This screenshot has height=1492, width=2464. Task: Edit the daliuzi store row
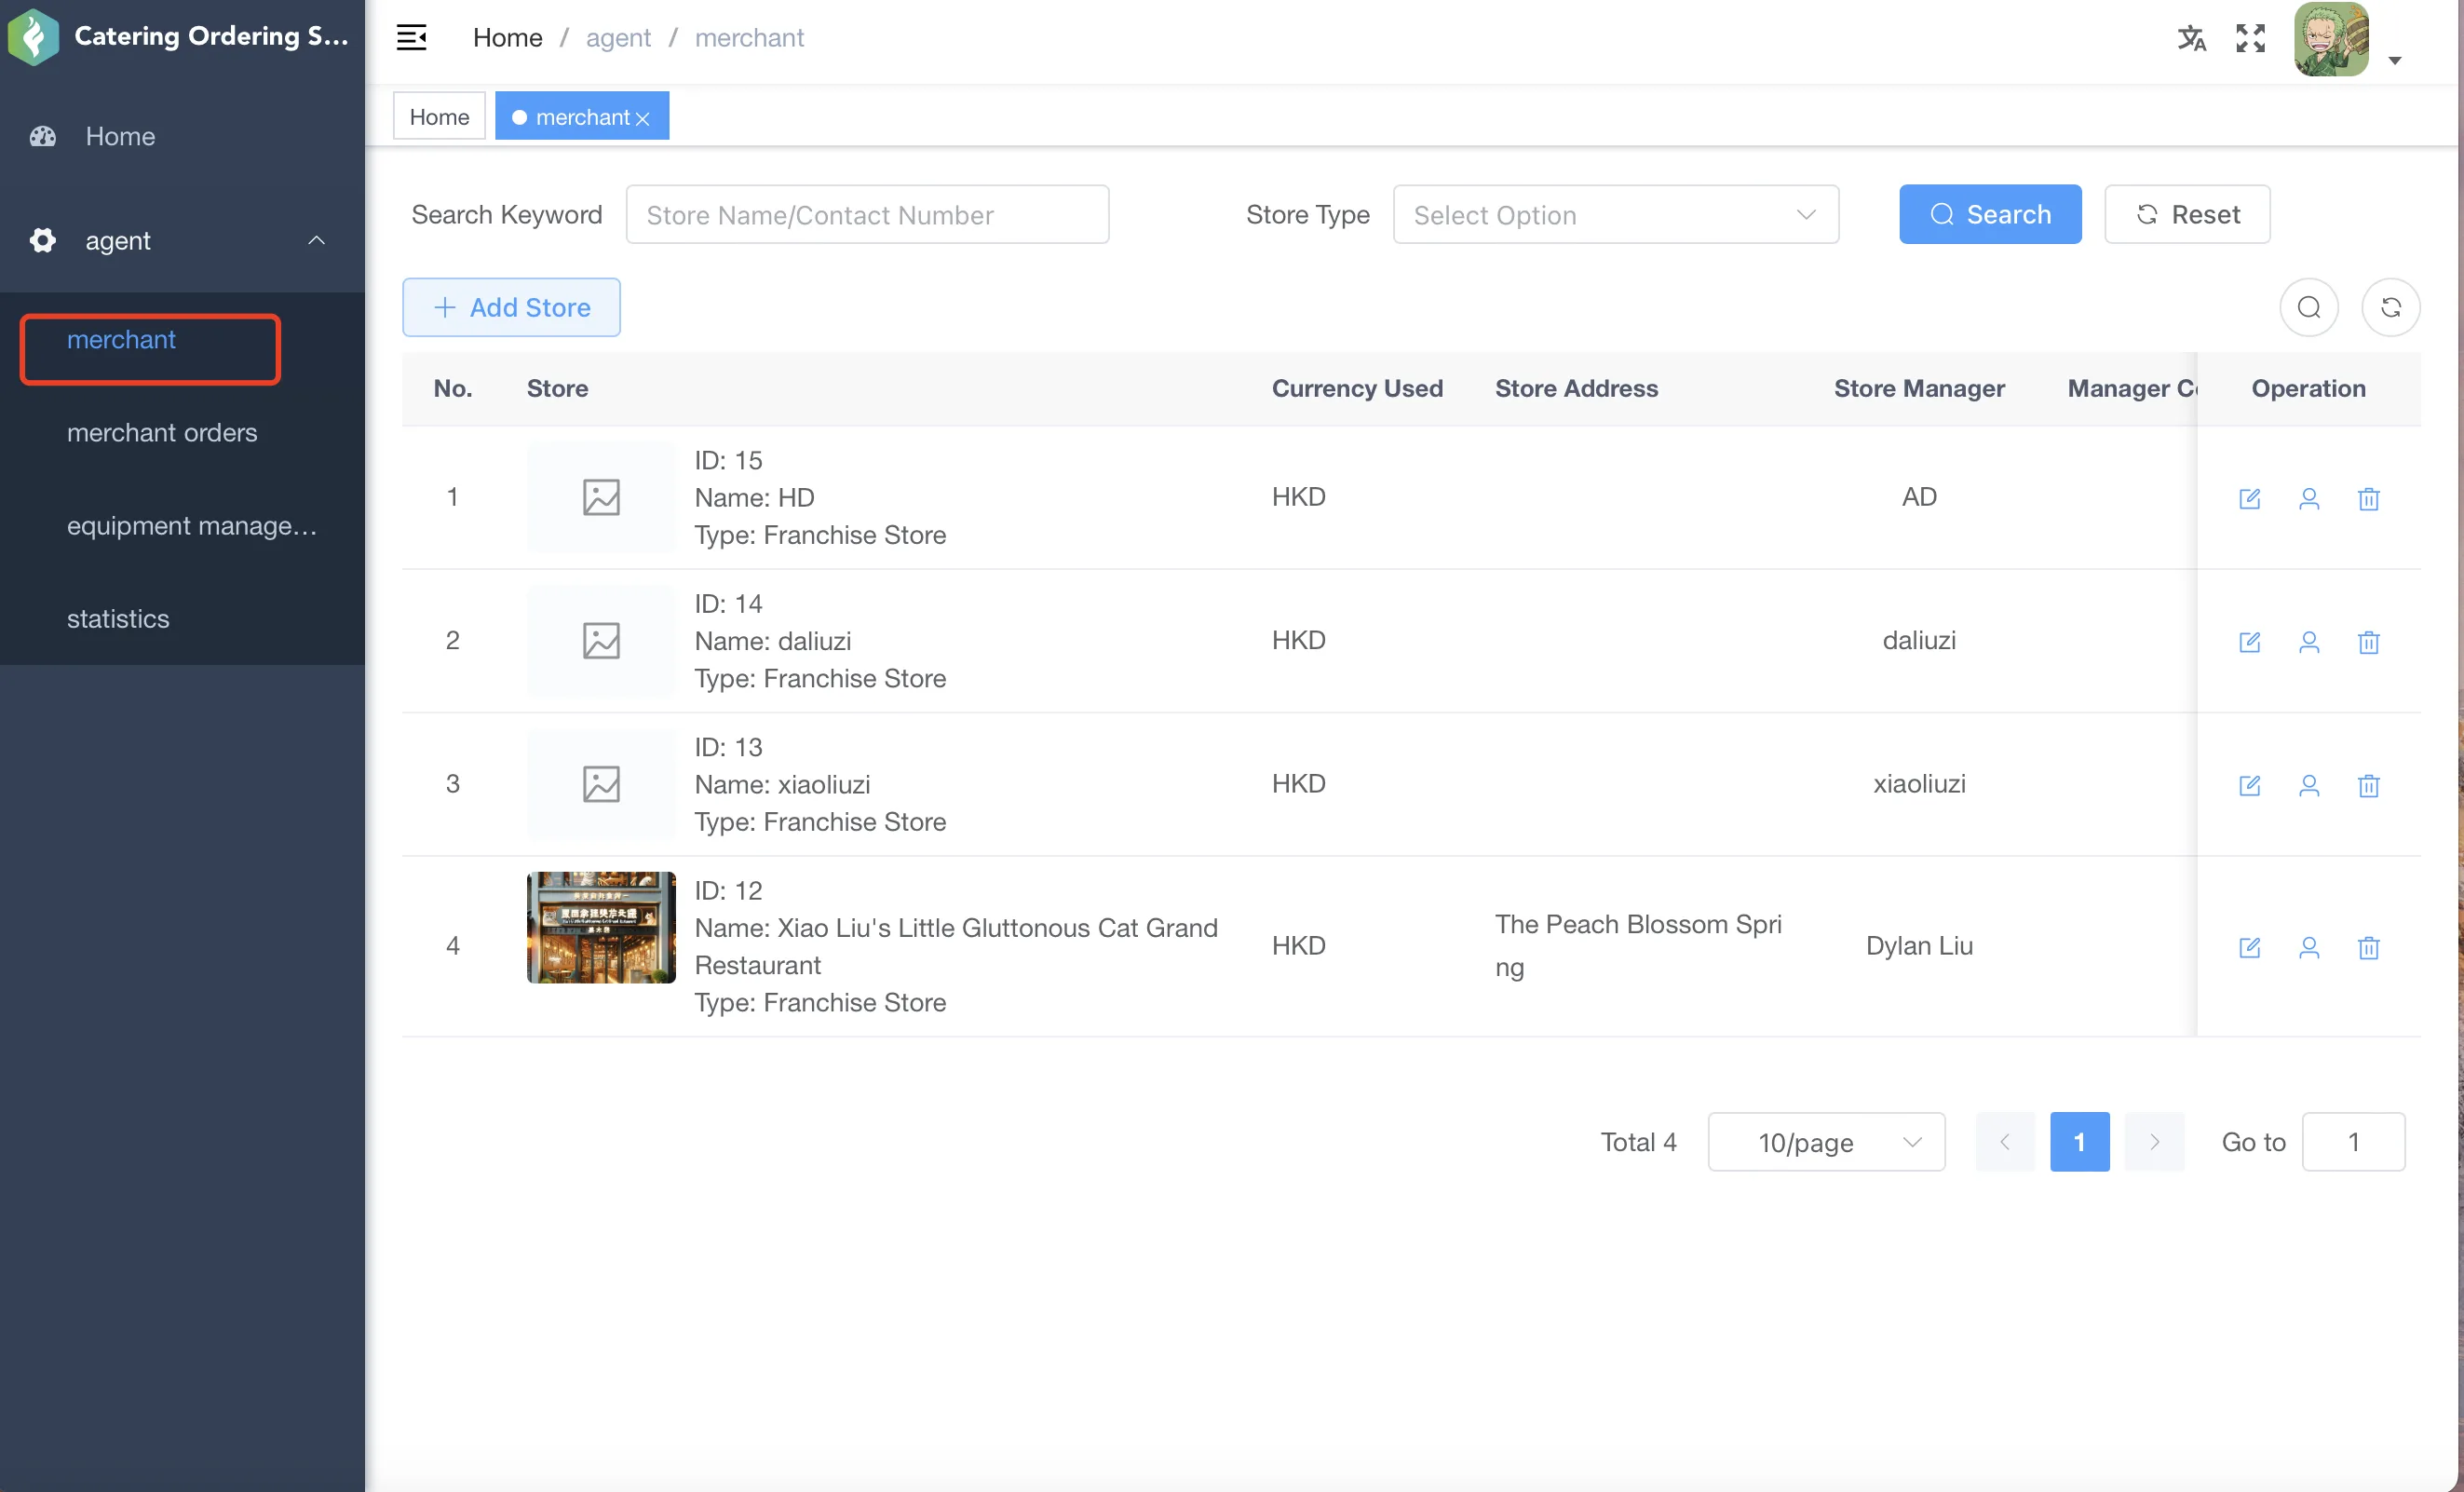tap(2249, 641)
